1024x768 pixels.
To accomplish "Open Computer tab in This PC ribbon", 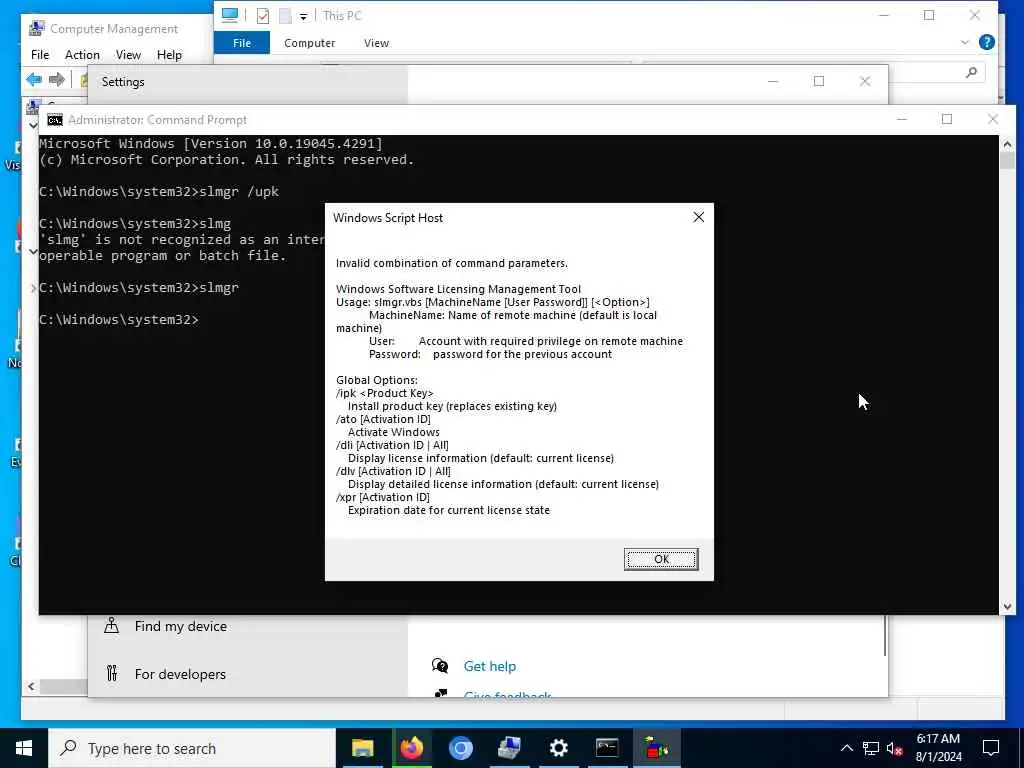I will [x=310, y=43].
